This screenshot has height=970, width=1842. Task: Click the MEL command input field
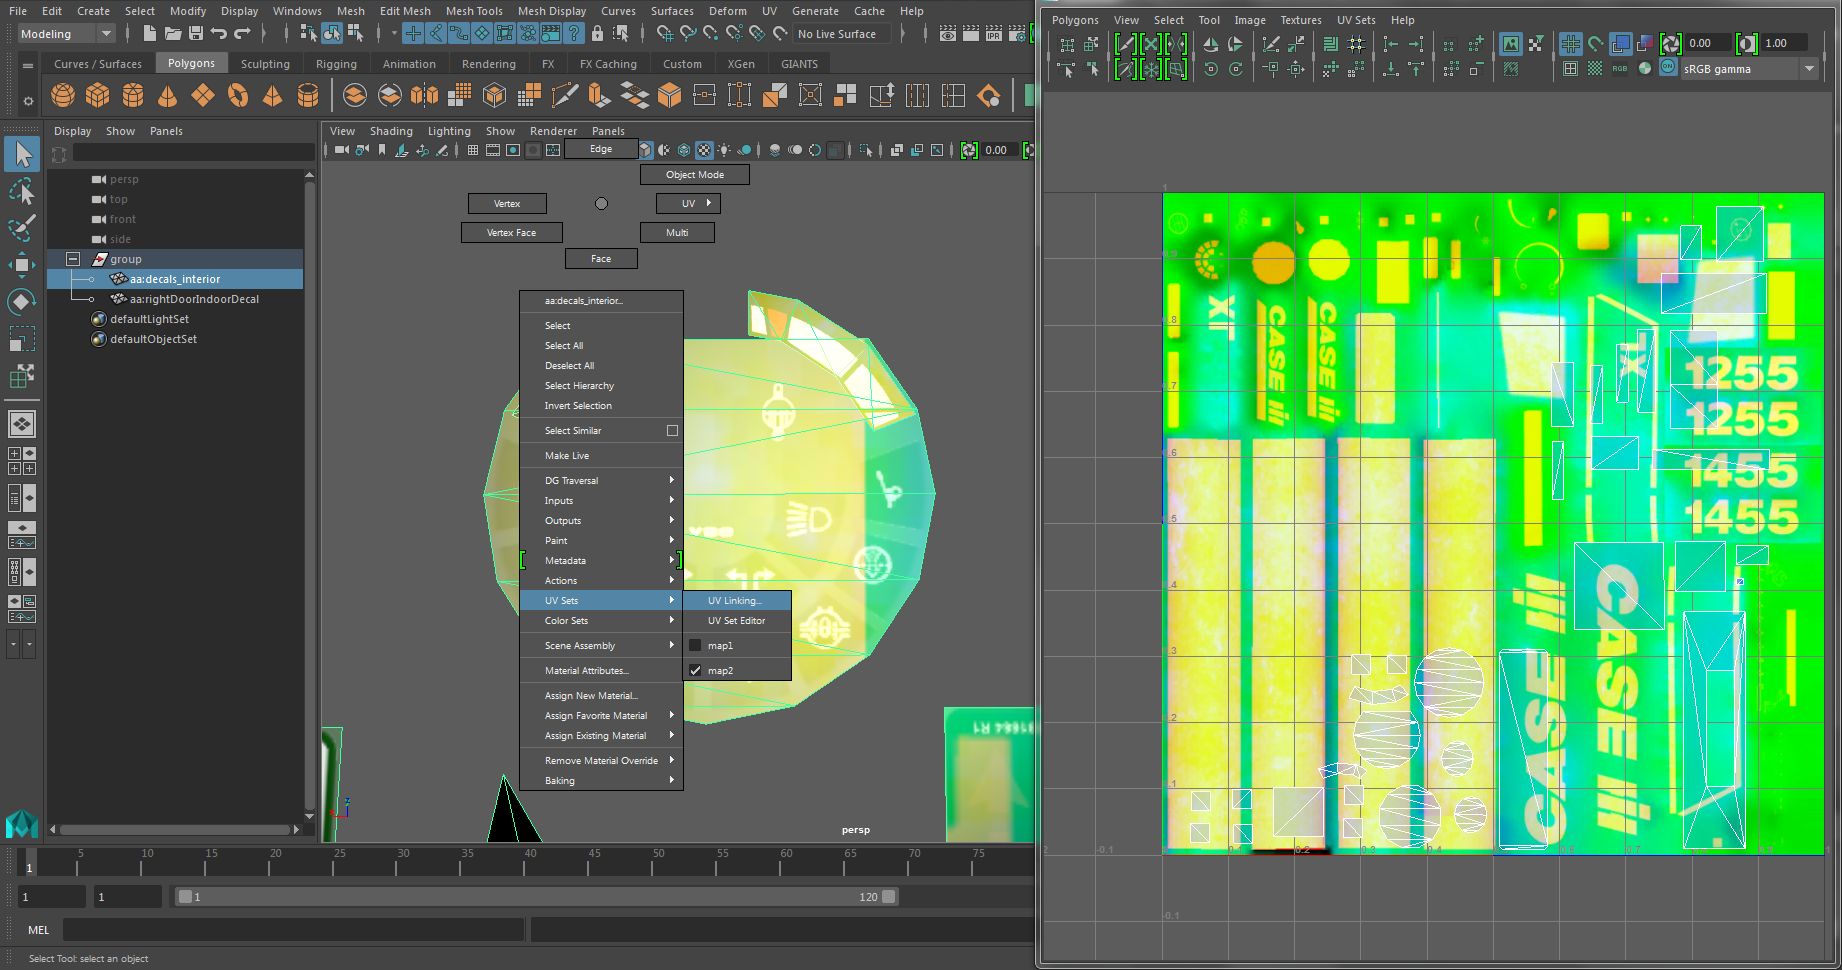coord(293,930)
